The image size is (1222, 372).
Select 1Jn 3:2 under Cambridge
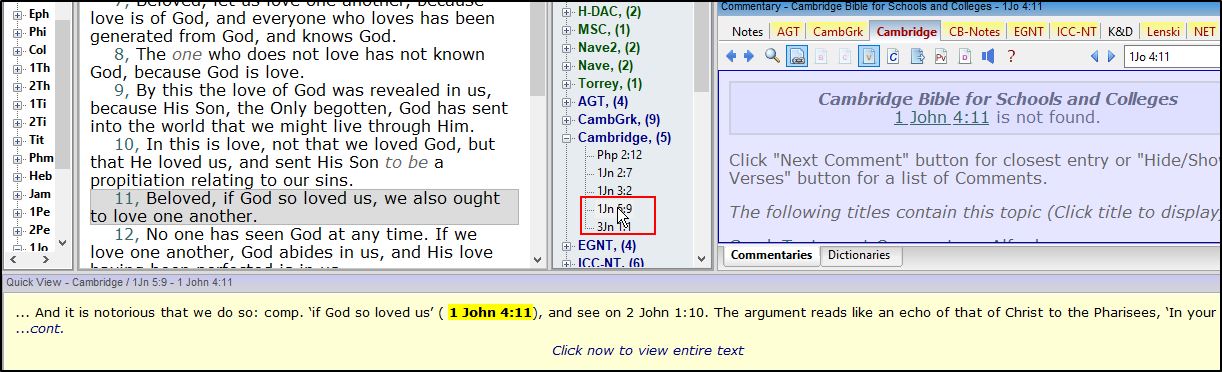pos(616,191)
